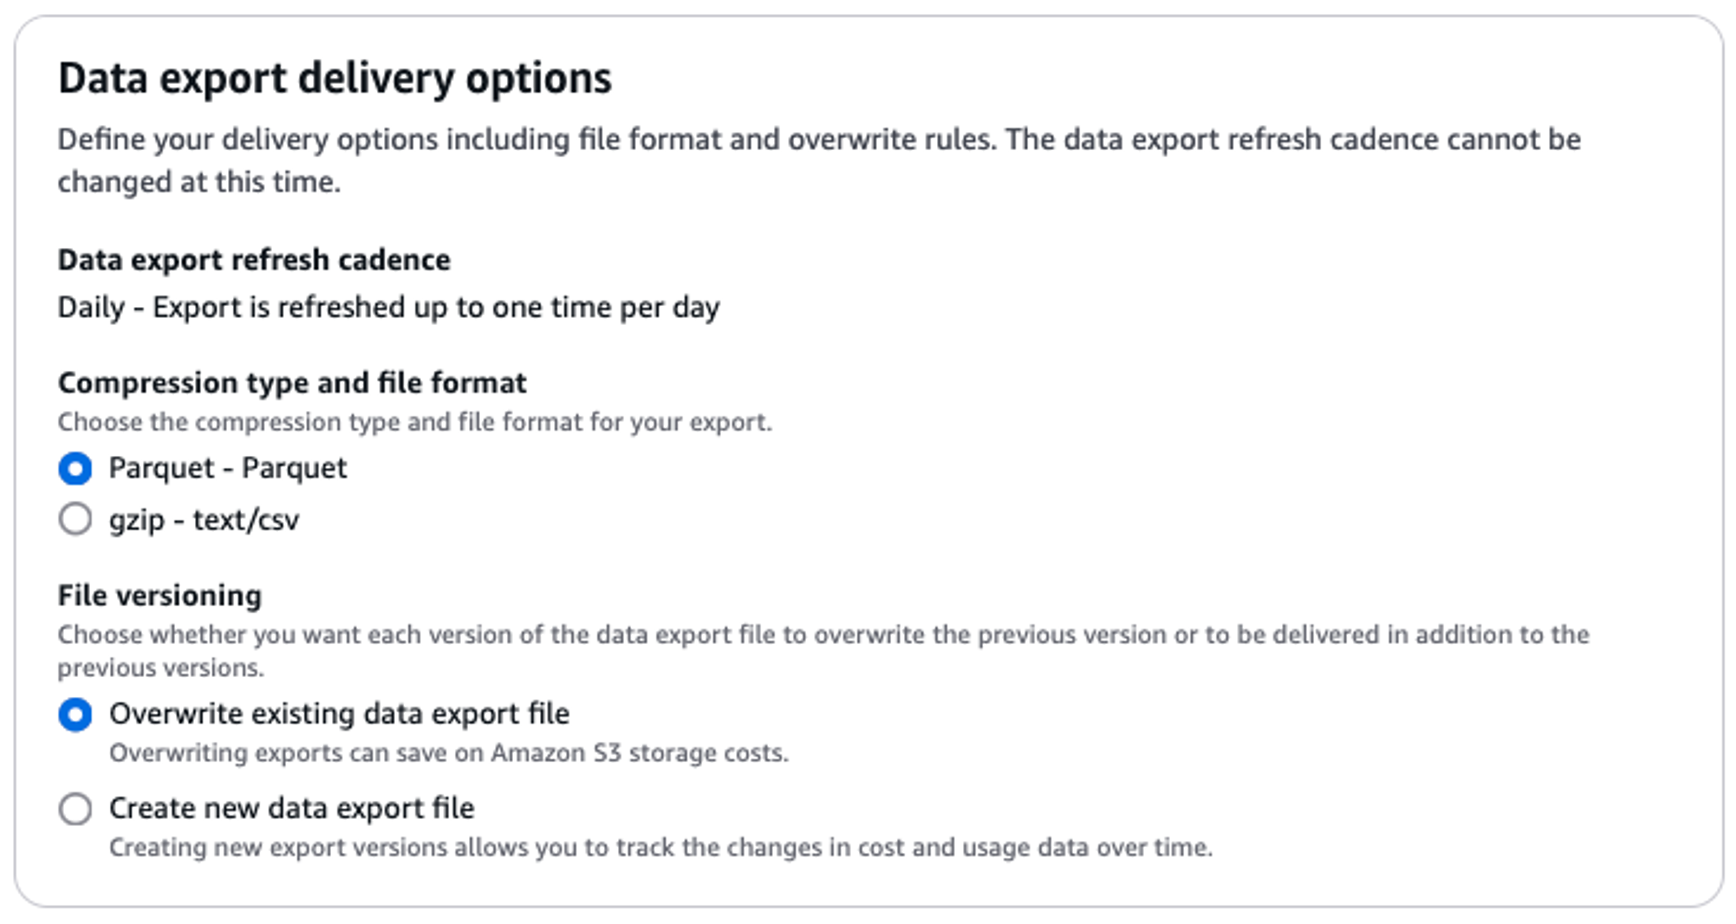Screen dimensions: 1736x924
Task: Click the "Data export refresh cadence" label
Action: click(x=254, y=260)
